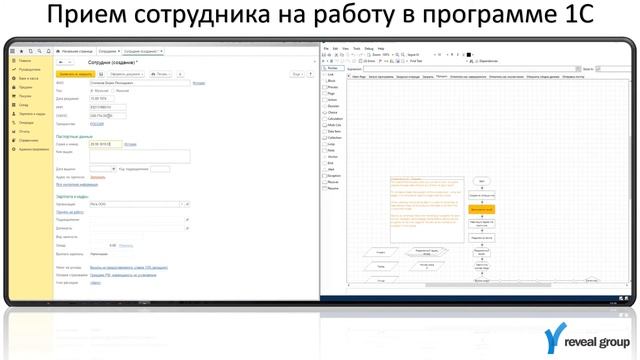Click the floppy disk save icon in 1C form
This screenshot has width=640, height=360.
point(101,74)
